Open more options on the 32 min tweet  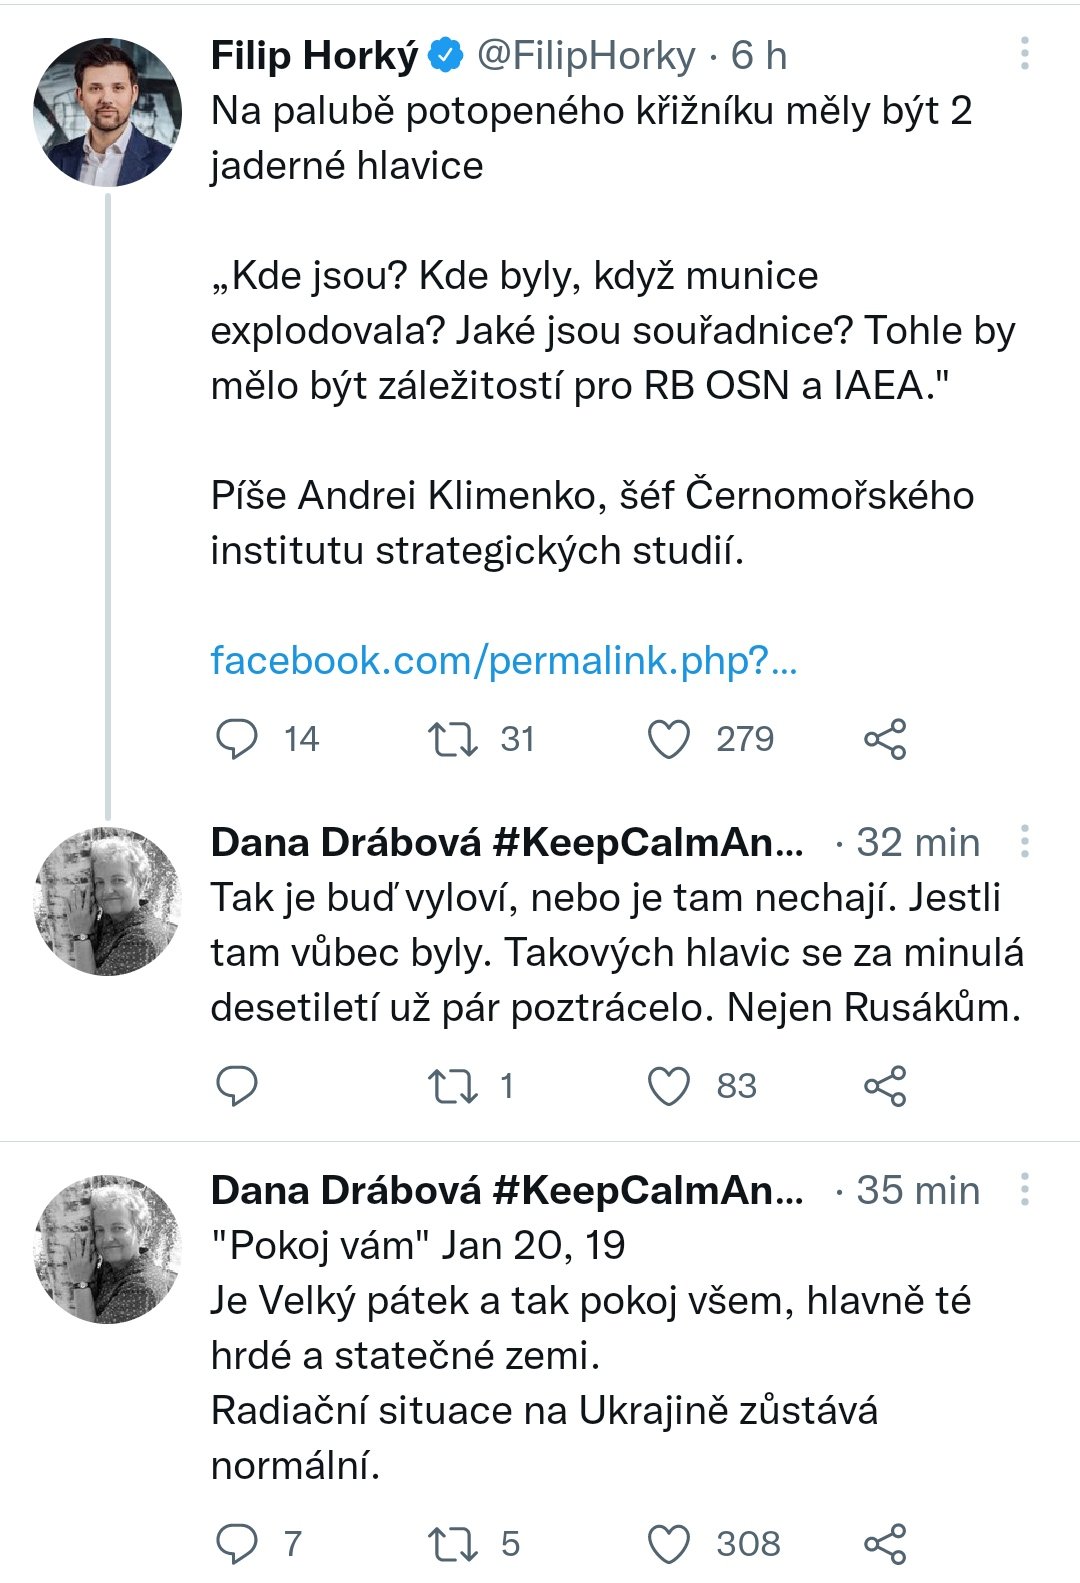1024,842
